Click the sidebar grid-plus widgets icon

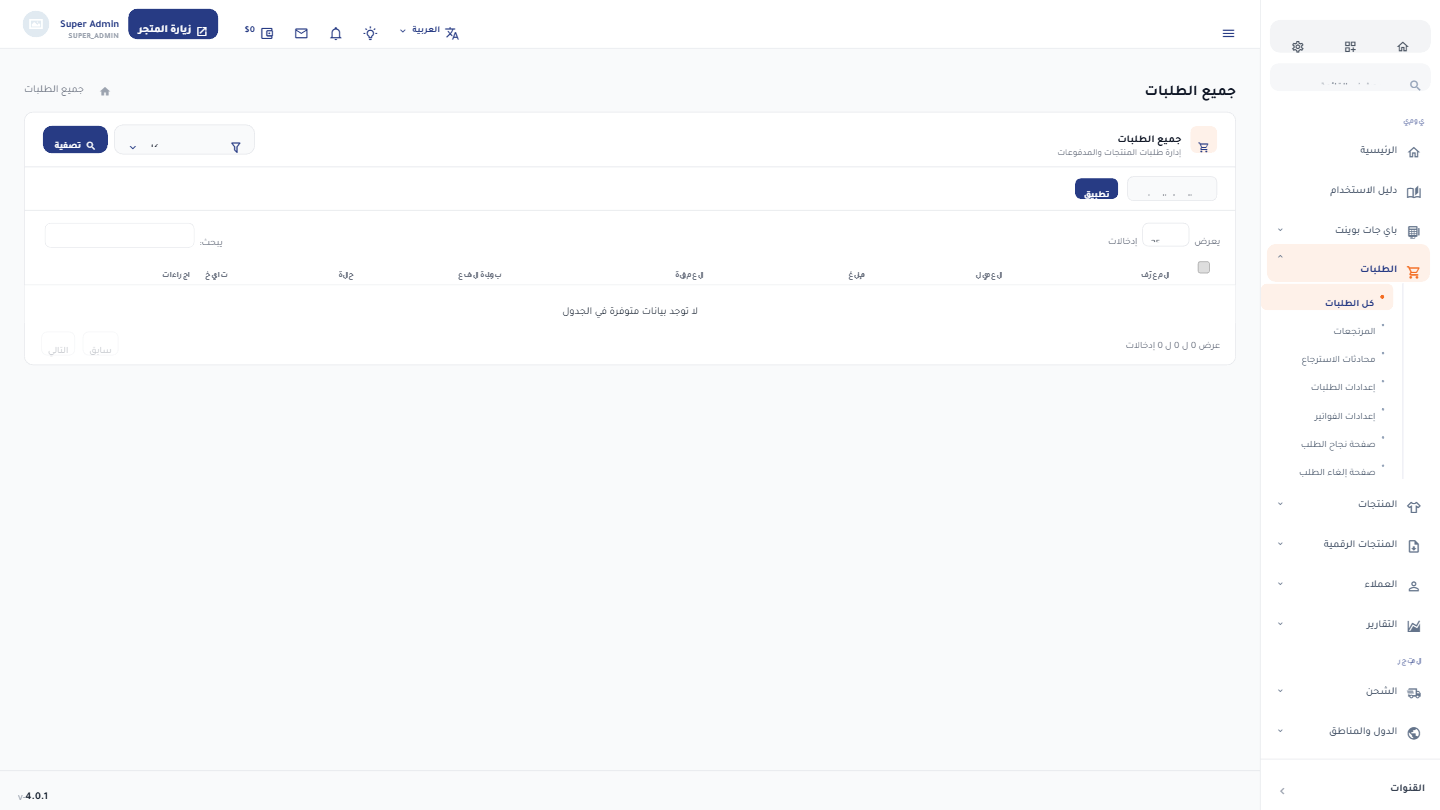(1350, 47)
